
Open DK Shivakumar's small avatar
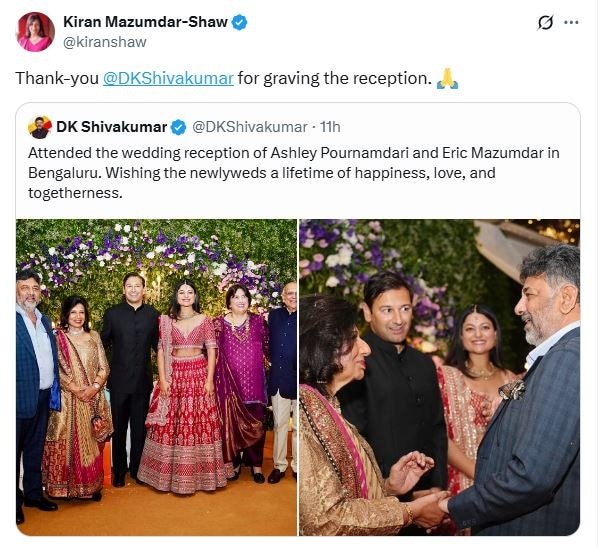pos(40,127)
